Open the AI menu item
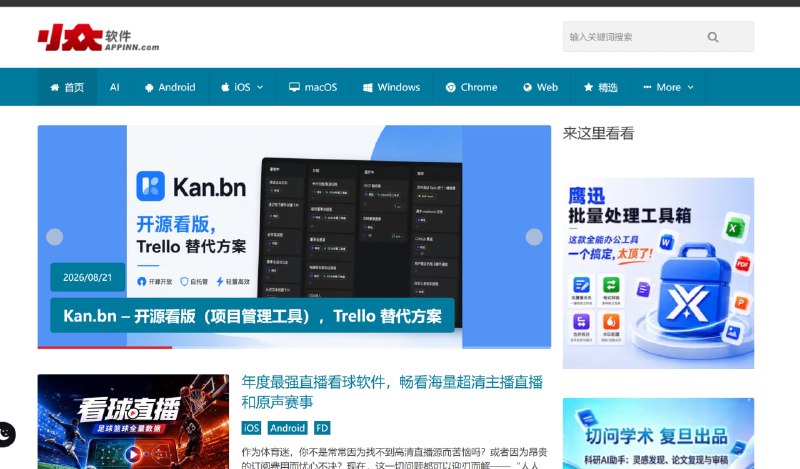Screen dimensions: 800x469 point(115,87)
